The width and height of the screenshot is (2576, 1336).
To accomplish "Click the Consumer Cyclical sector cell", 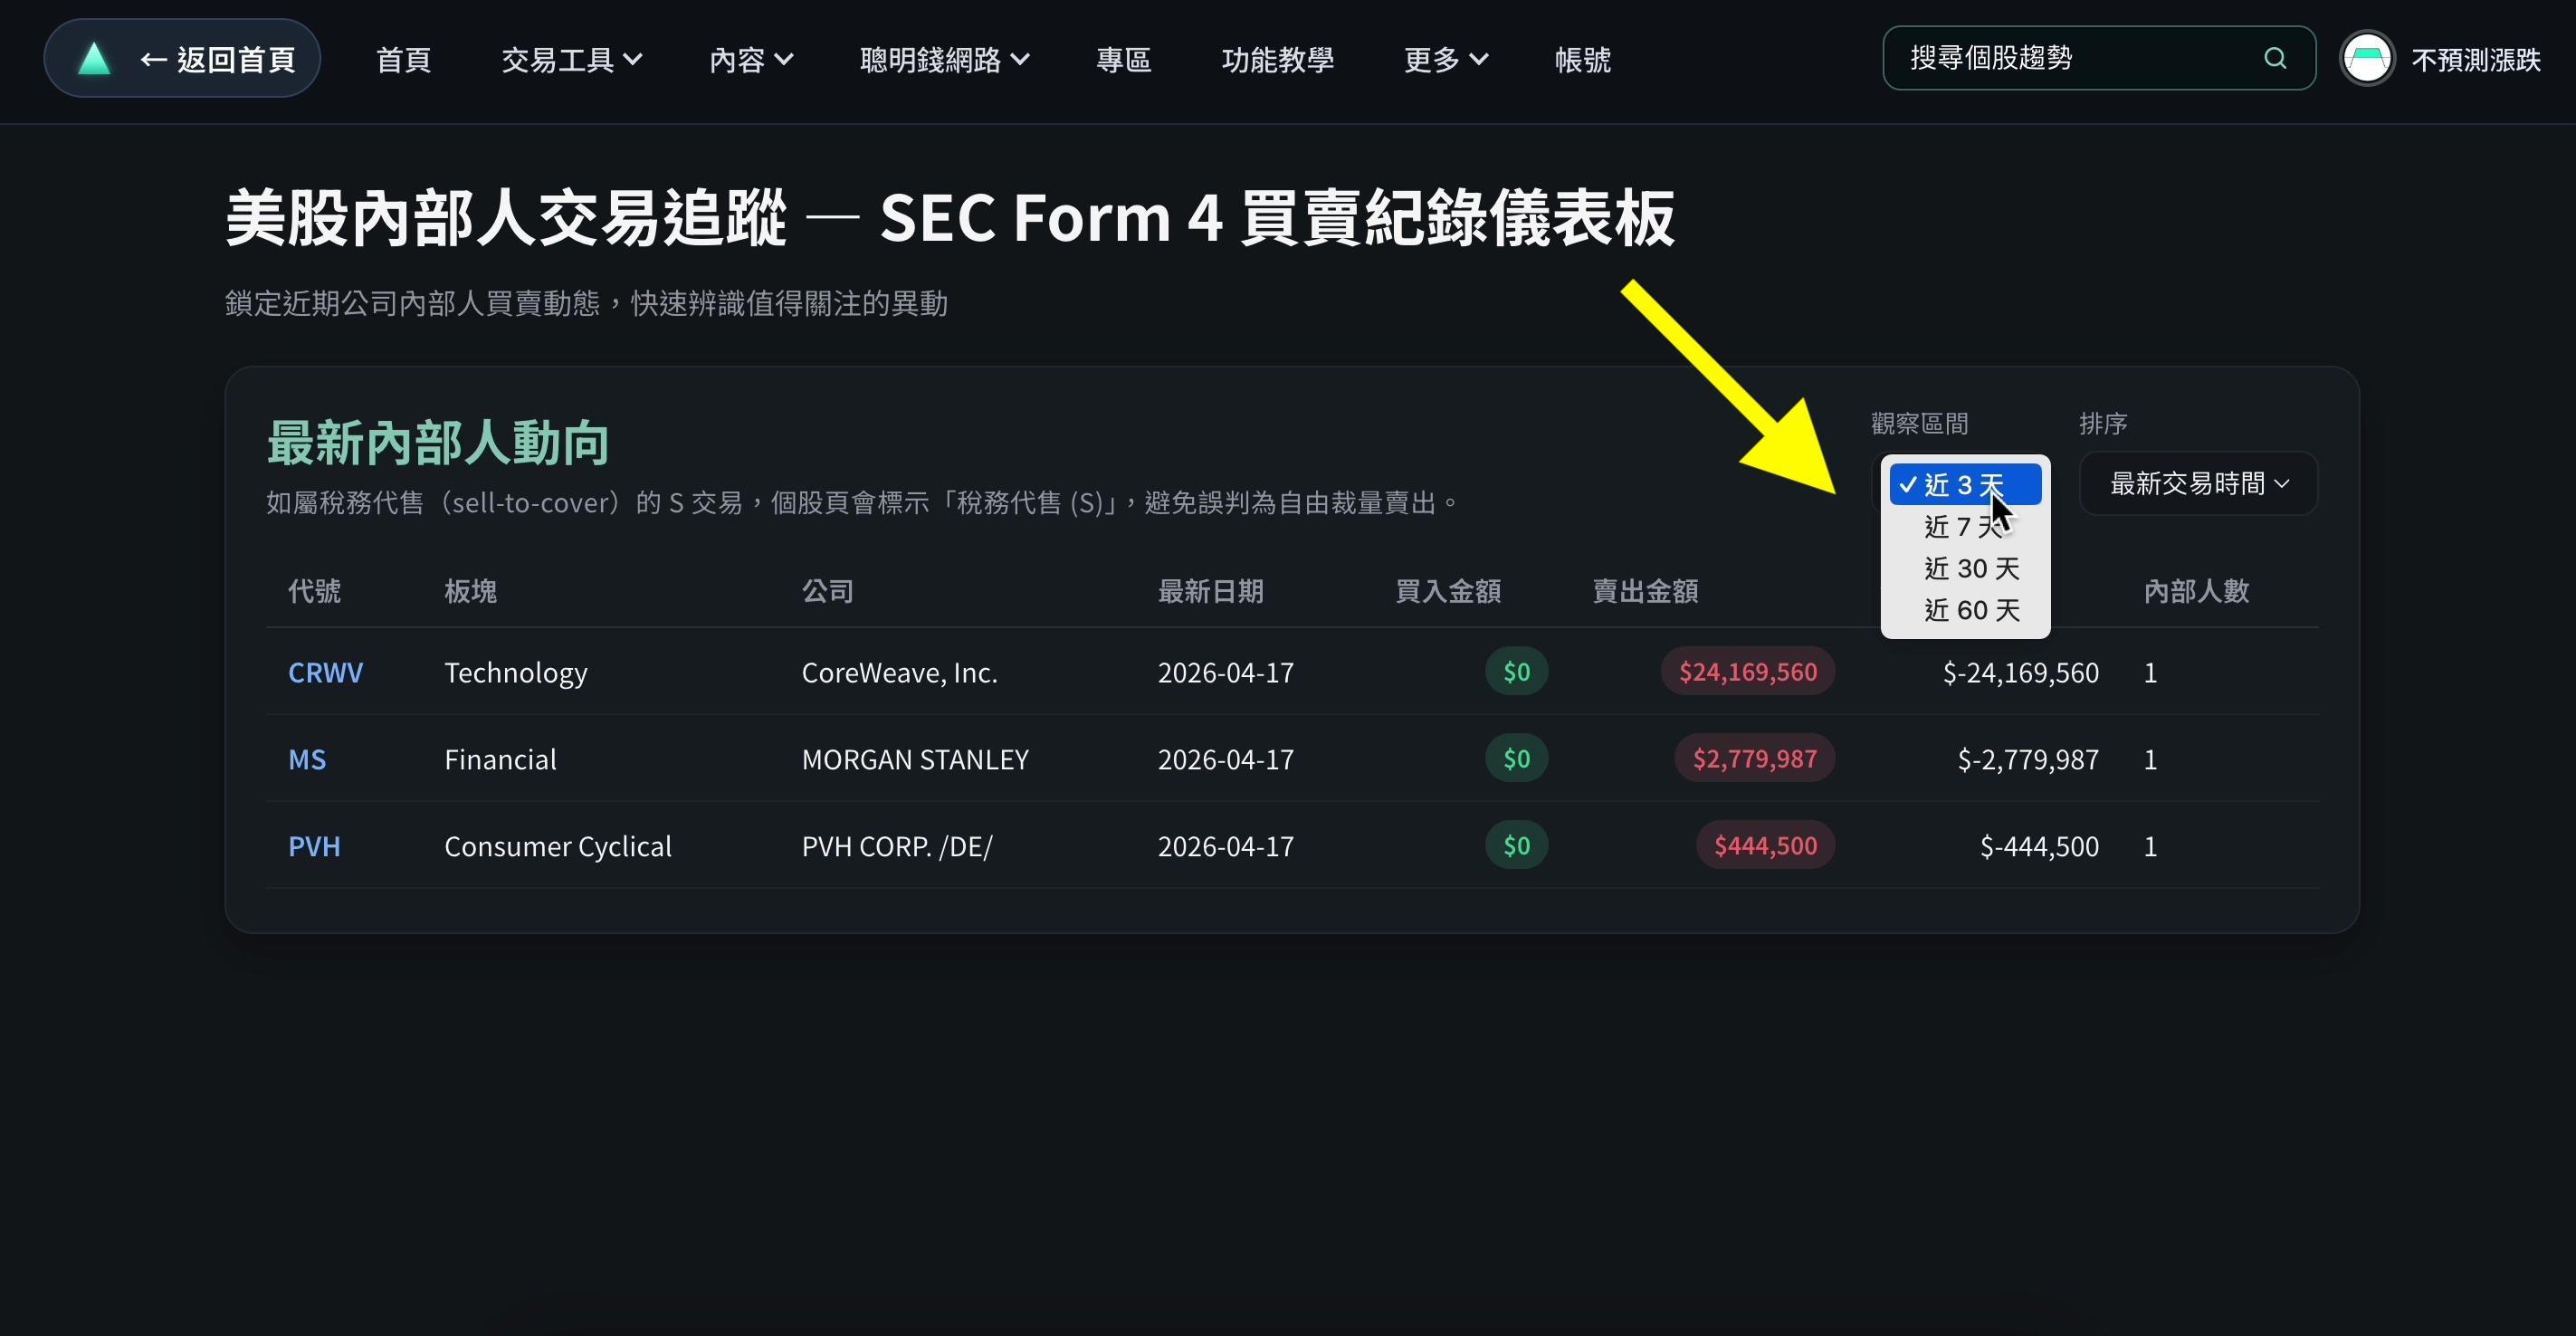I will pos(558,846).
